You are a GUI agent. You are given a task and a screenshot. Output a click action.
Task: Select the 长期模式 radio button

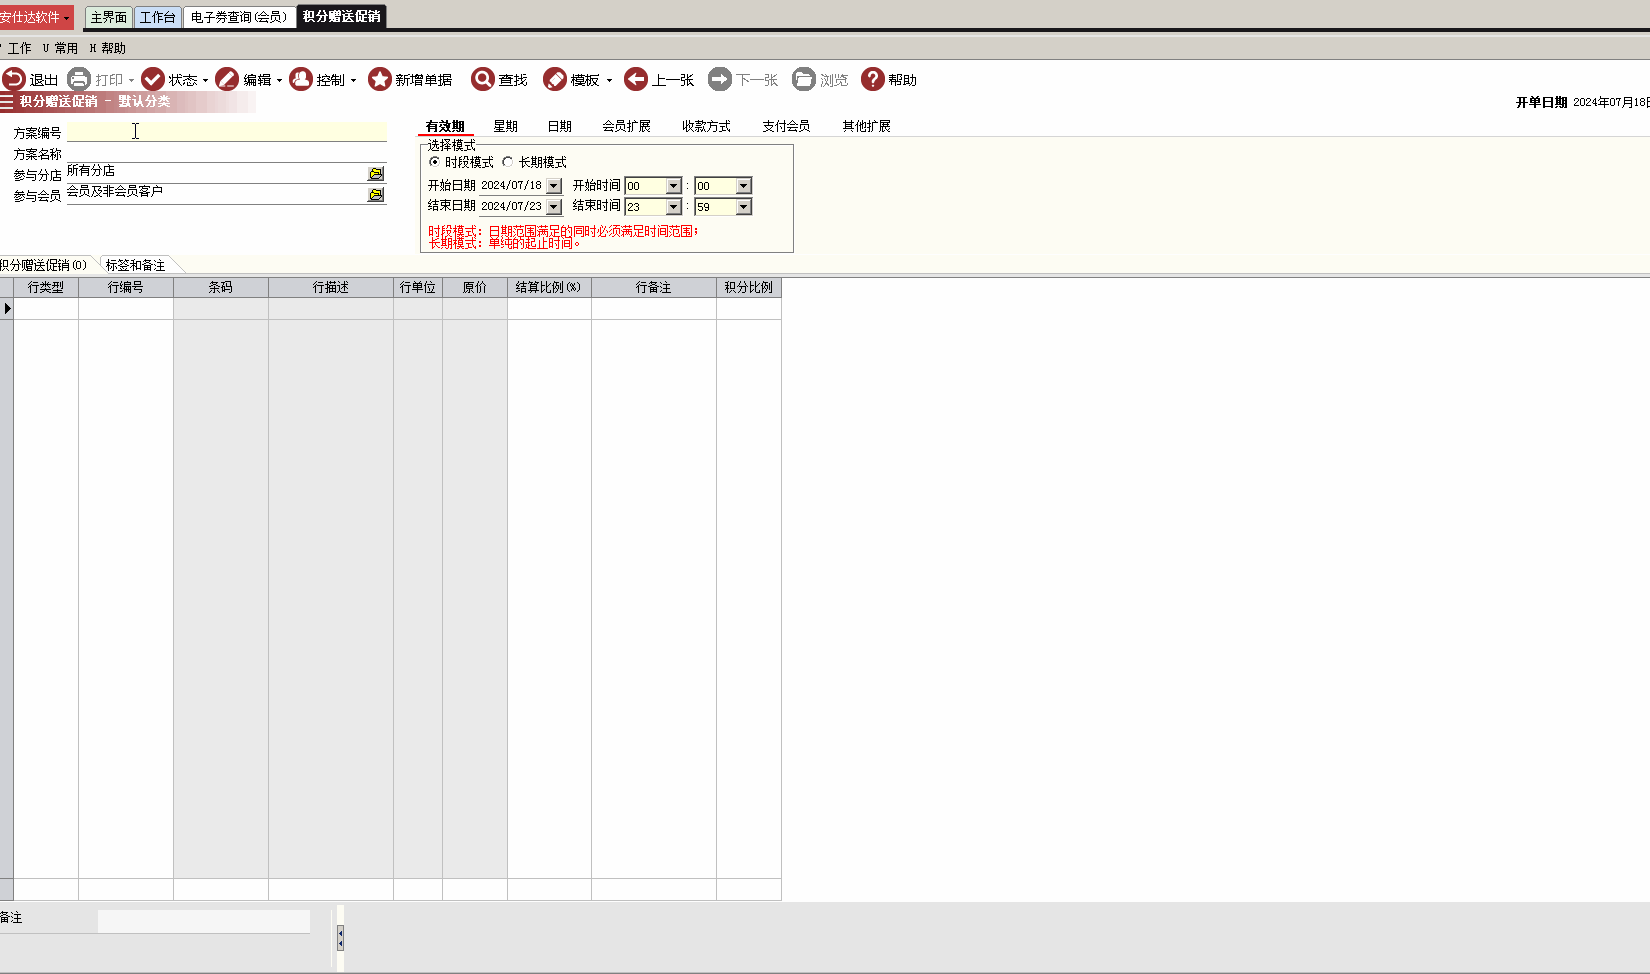pos(508,162)
